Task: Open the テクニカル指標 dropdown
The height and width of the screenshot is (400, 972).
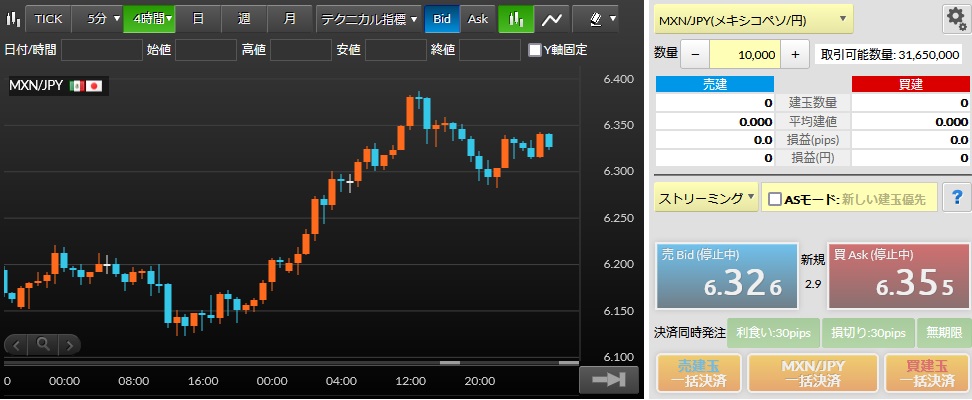Action: (369, 19)
